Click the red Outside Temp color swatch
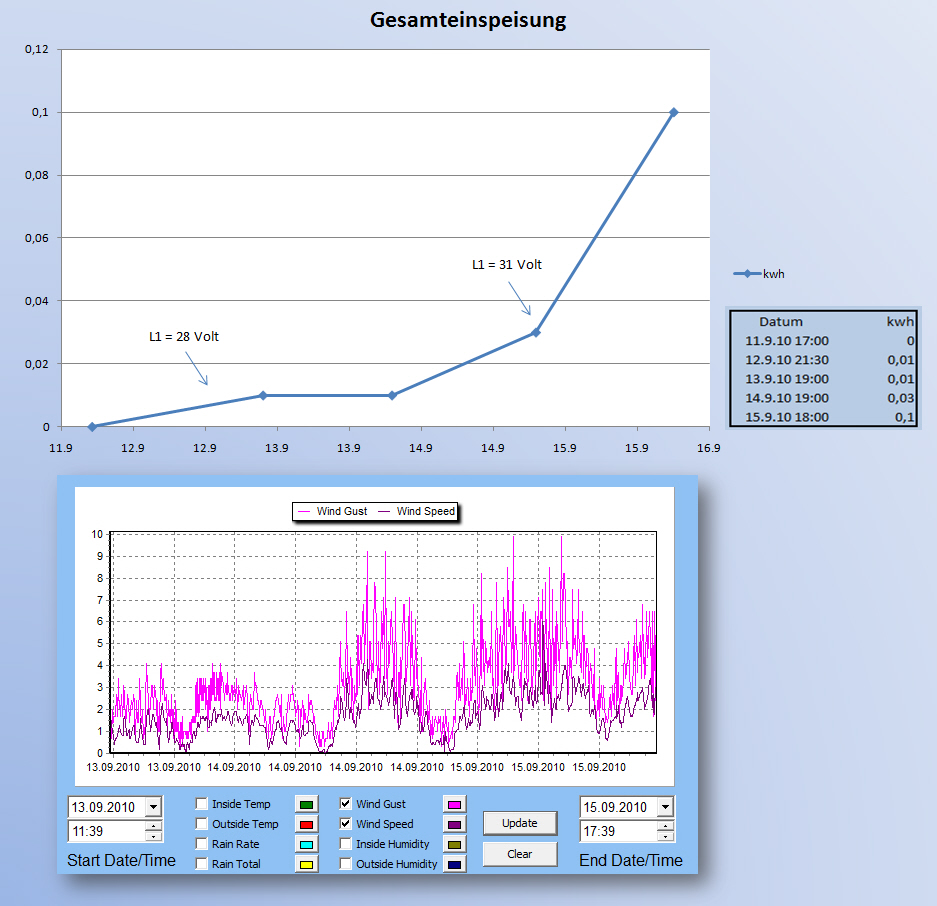Screen dimensions: 937x906 coord(307,824)
